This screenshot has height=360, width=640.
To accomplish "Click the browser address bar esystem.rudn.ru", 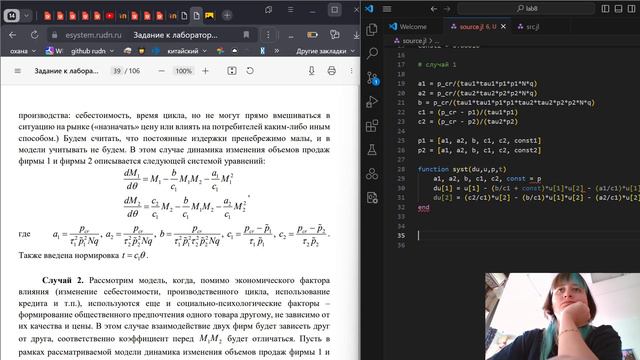I will [152, 36].
